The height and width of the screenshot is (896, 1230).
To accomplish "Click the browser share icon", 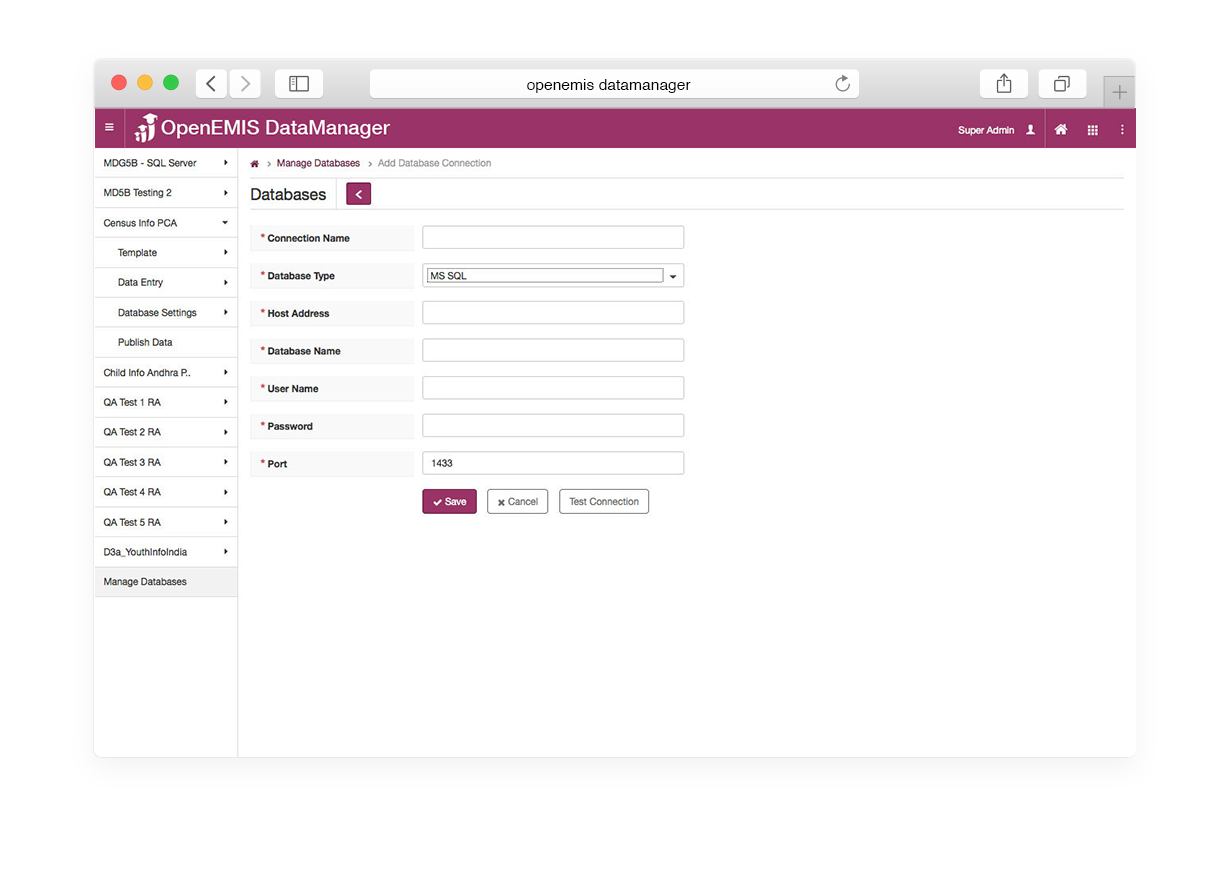I will click(1004, 84).
